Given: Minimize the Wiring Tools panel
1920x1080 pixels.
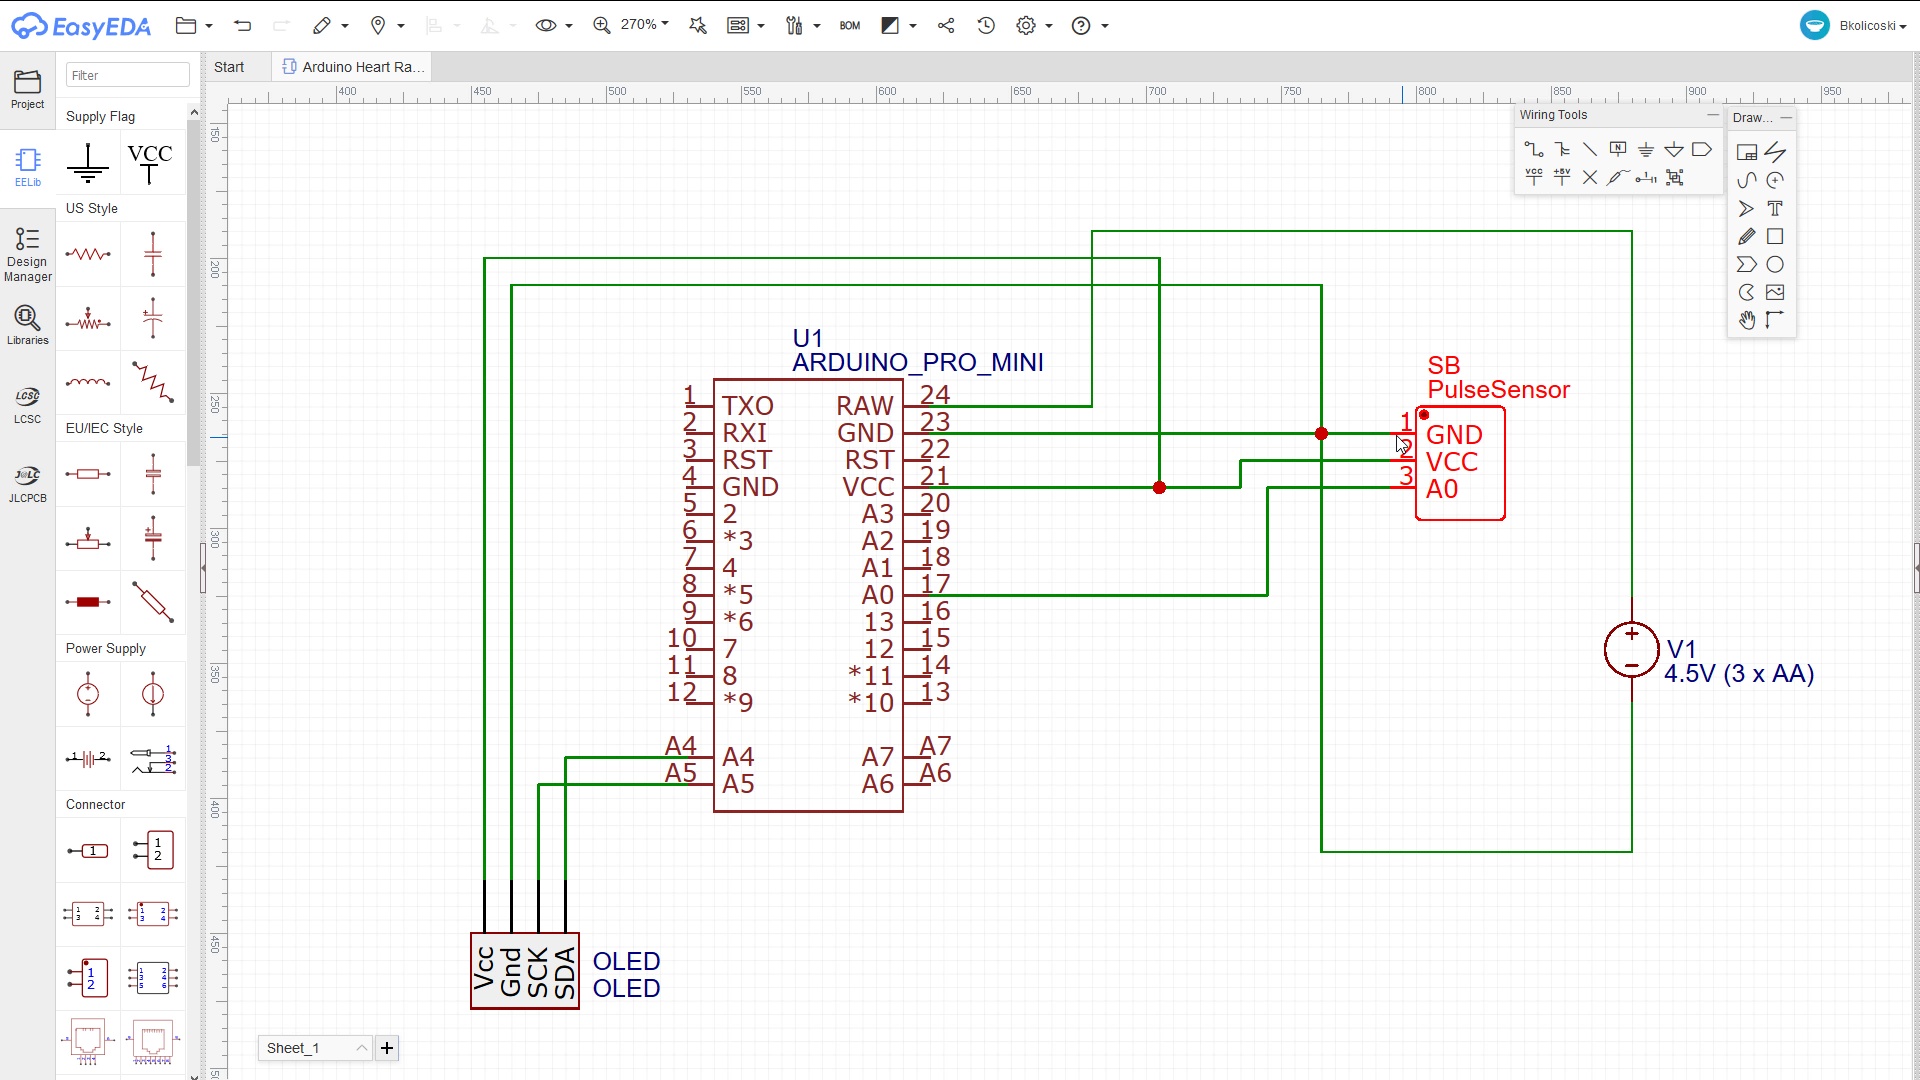Looking at the screenshot, I should pos(1712,115).
